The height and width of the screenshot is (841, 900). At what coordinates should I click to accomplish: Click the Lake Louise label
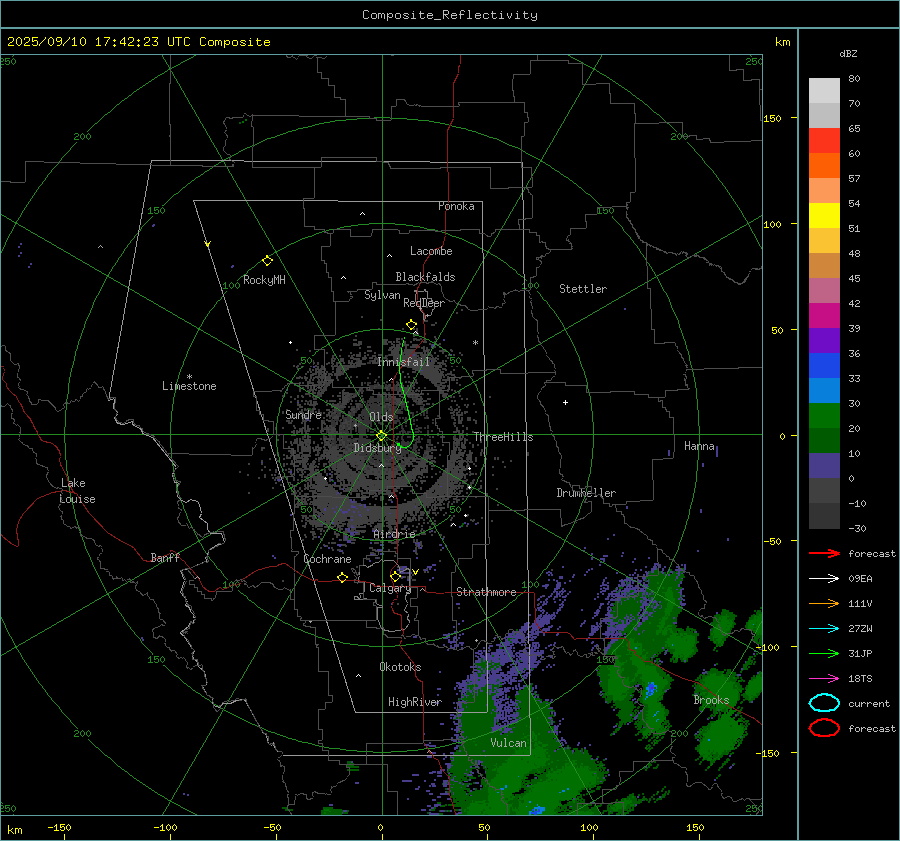[x=77, y=491]
